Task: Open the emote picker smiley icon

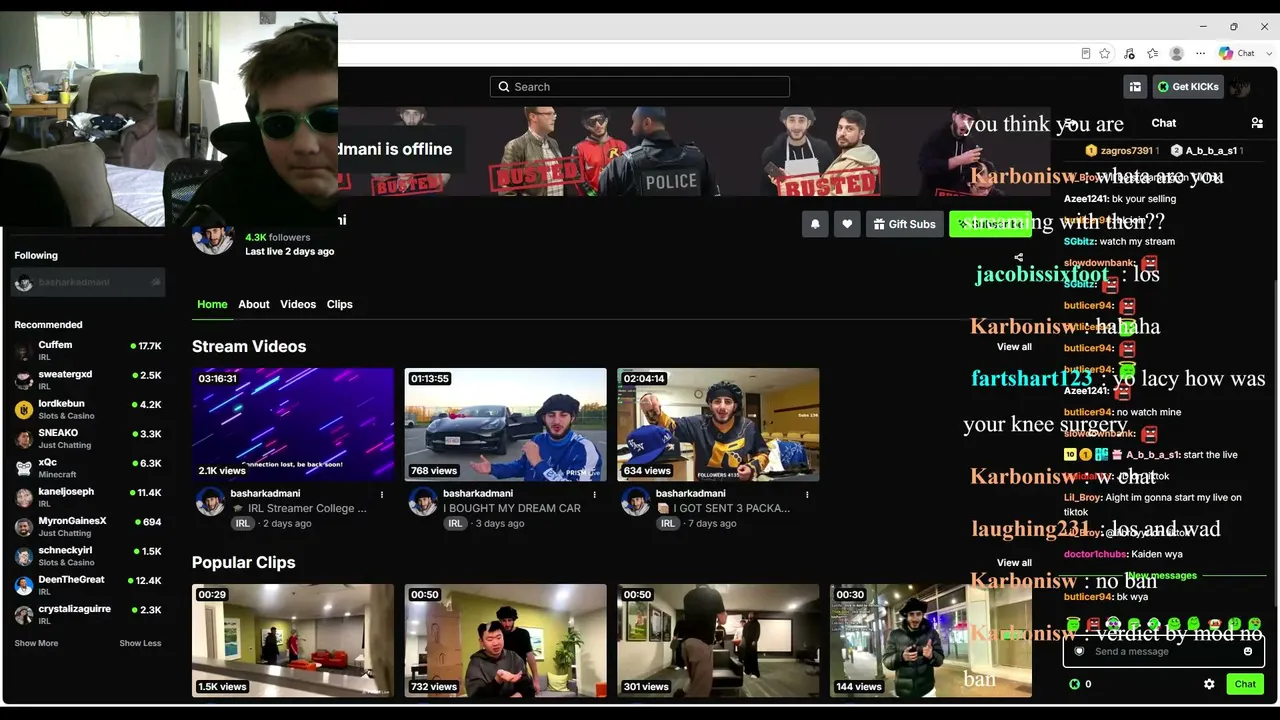Action: point(1248,651)
